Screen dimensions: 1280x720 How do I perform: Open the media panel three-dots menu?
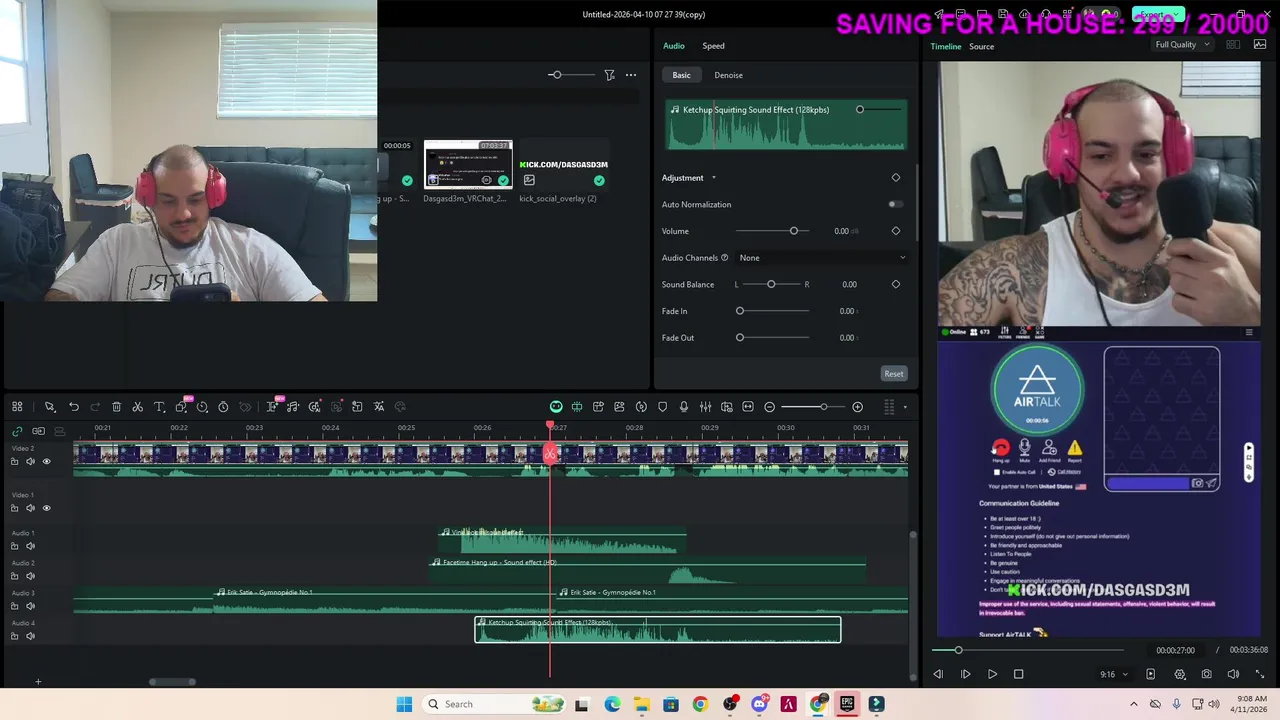[x=631, y=75]
